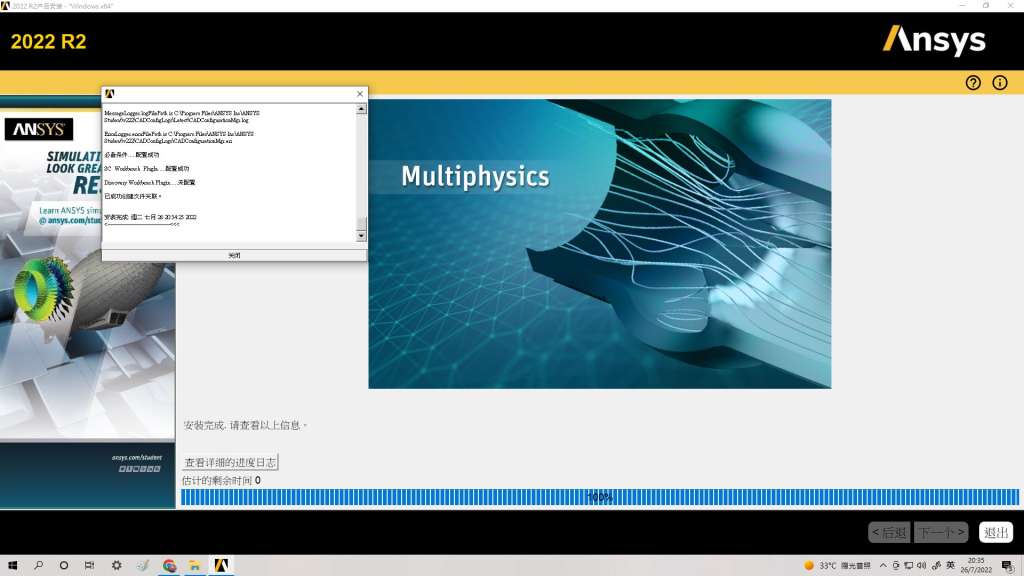The height and width of the screenshot is (576, 1024).
Task: Close the configuration log popup window
Action: [x=360, y=94]
